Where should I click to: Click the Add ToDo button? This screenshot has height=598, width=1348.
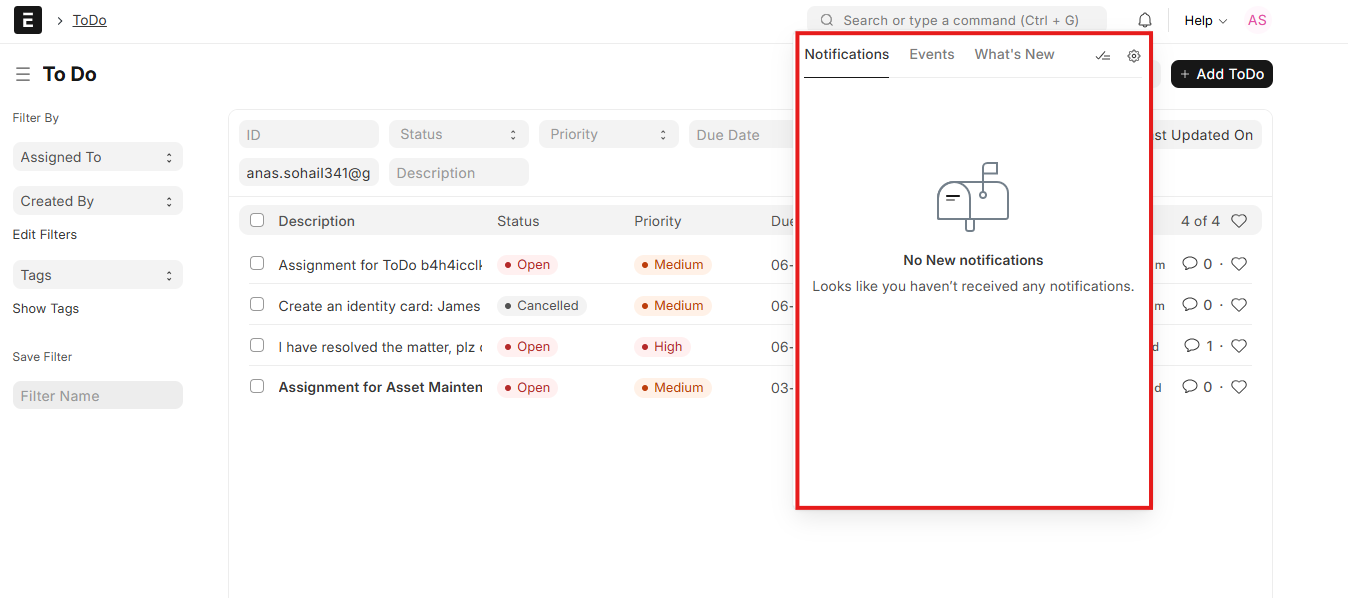point(1222,74)
